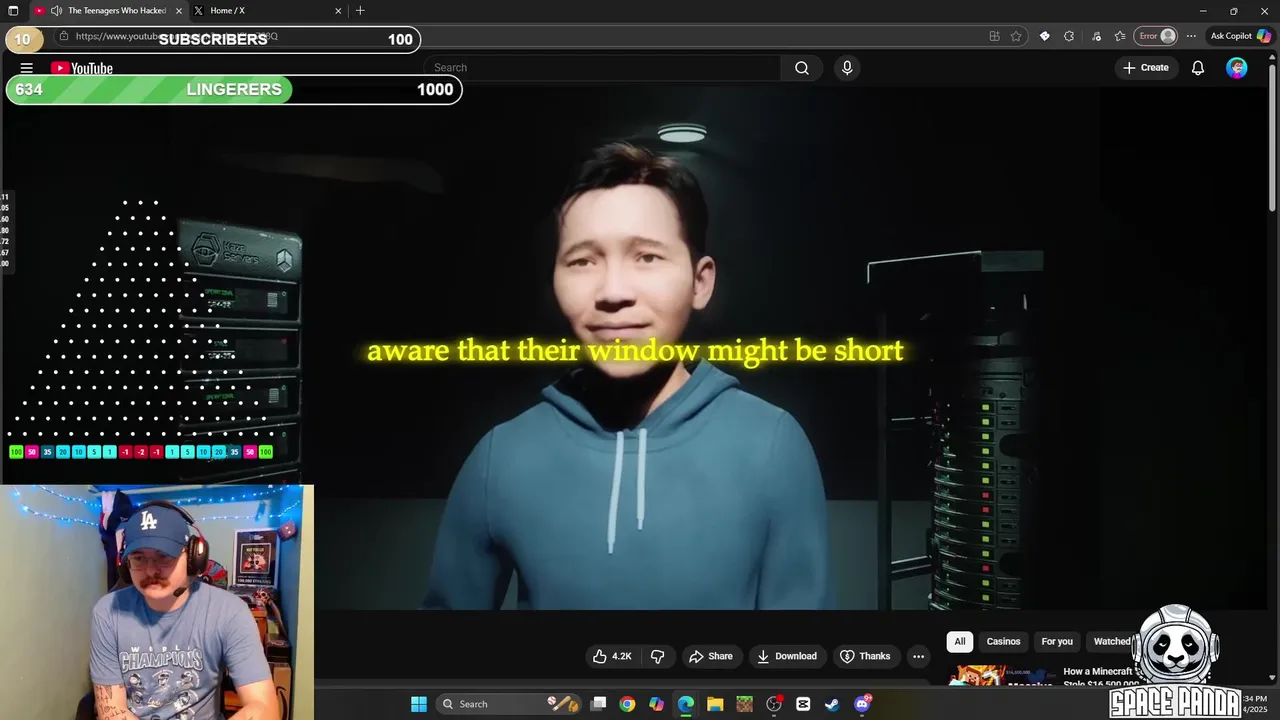Open YouTube notifications bell
Screen dimensions: 1280x720
(1197, 68)
